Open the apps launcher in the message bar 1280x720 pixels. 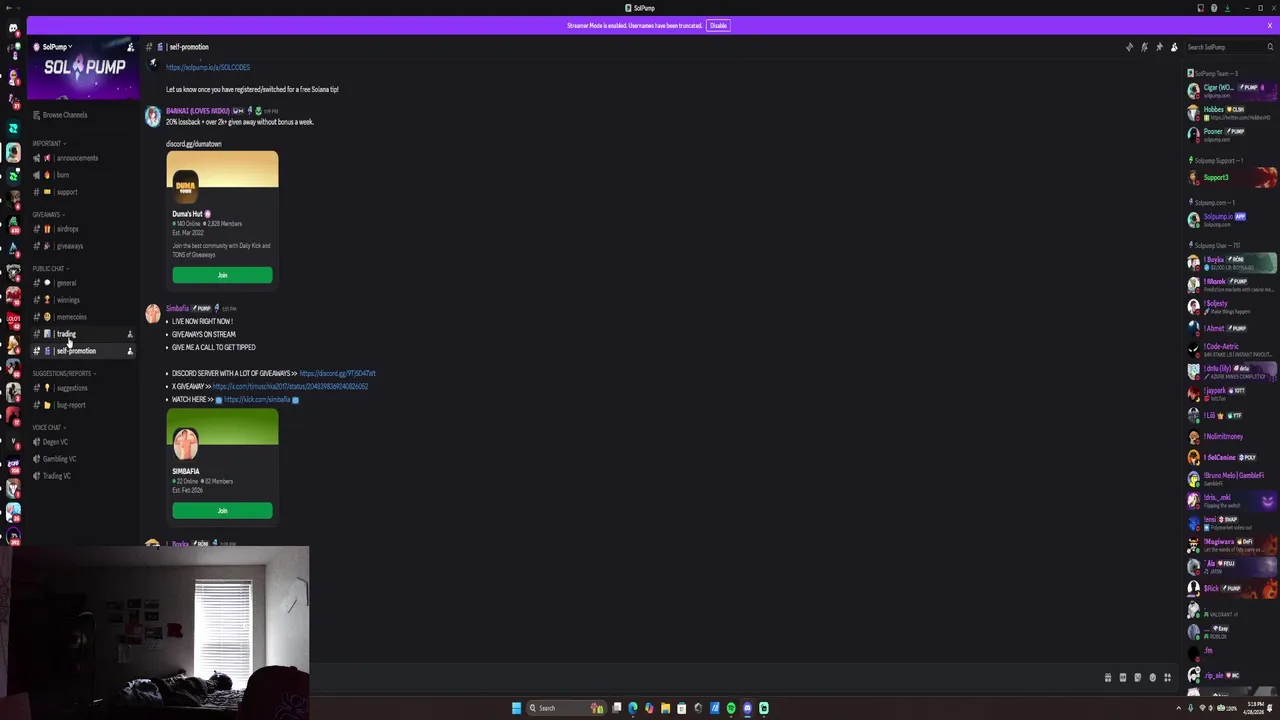coord(1167,678)
